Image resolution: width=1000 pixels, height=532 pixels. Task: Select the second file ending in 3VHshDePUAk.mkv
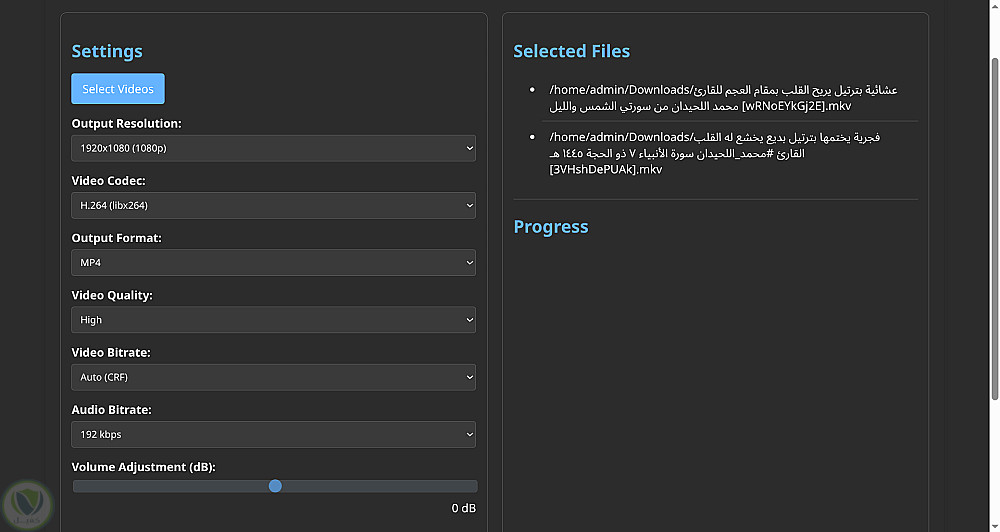[x=715, y=153]
